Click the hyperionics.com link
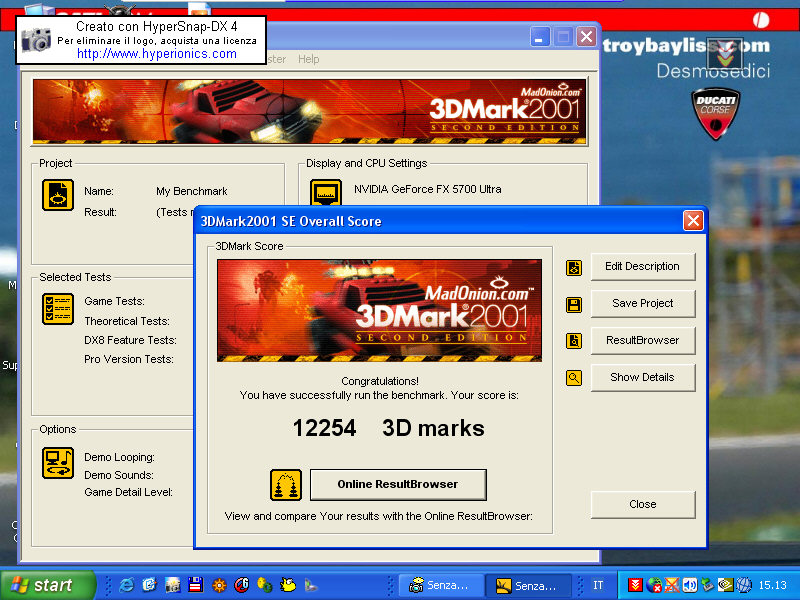Image resolution: width=800 pixels, height=600 pixels. (x=157, y=54)
